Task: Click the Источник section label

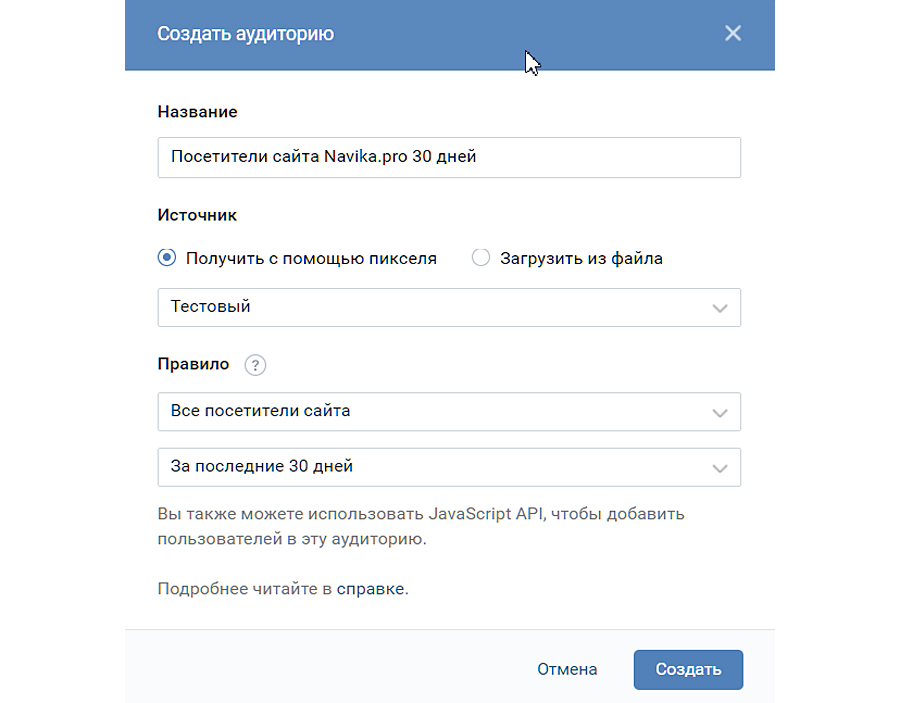Action: tap(197, 214)
